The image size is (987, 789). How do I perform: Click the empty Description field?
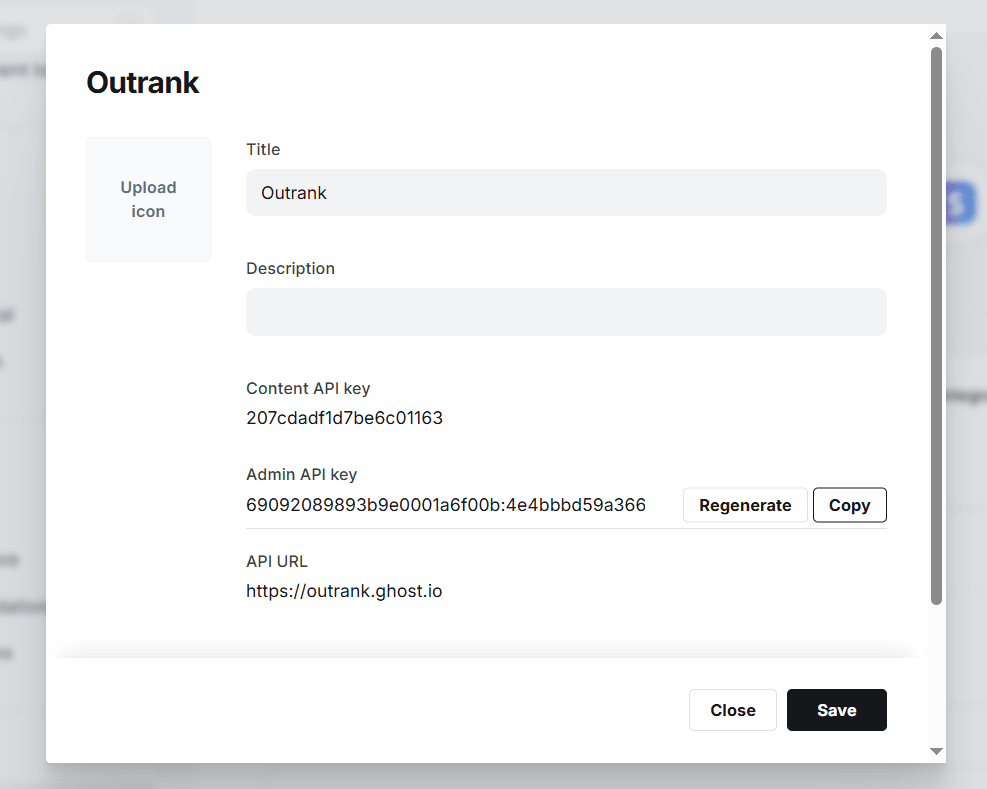click(x=566, y=312)
